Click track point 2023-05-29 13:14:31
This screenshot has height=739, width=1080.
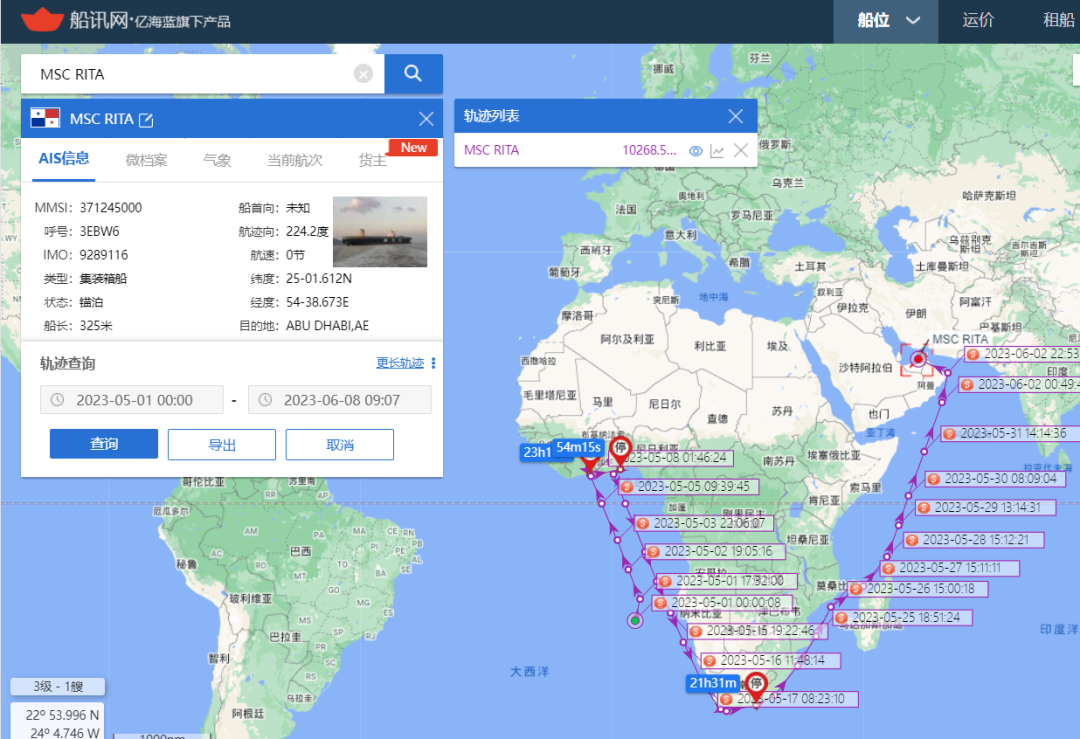[x=986, y=508]
